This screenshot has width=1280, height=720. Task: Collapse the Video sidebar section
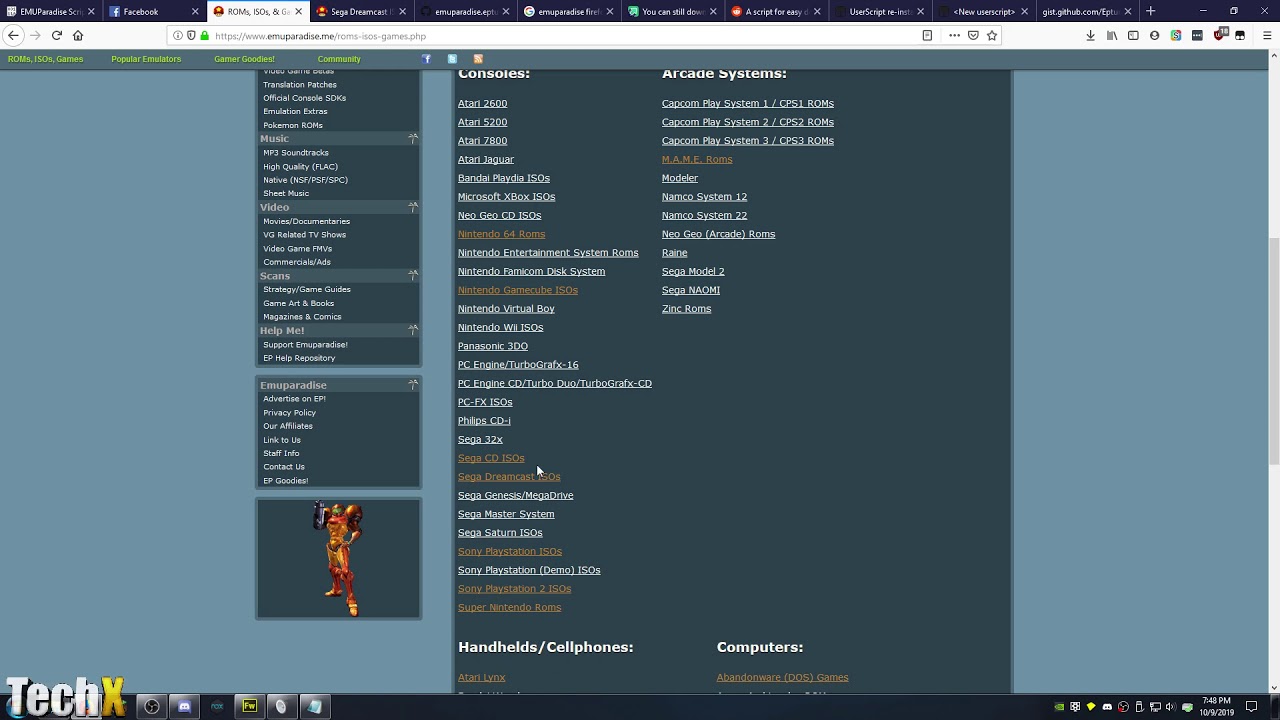coord(413,207)
